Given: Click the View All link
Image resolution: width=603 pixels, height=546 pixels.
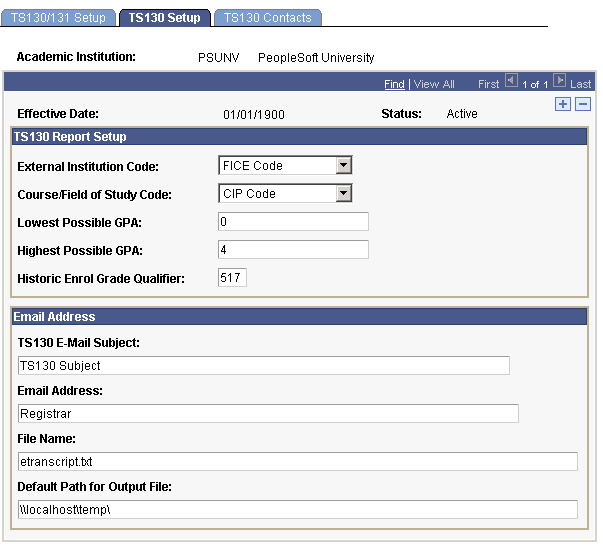Looking at the screenshot, I should click(x=434, y=84).
